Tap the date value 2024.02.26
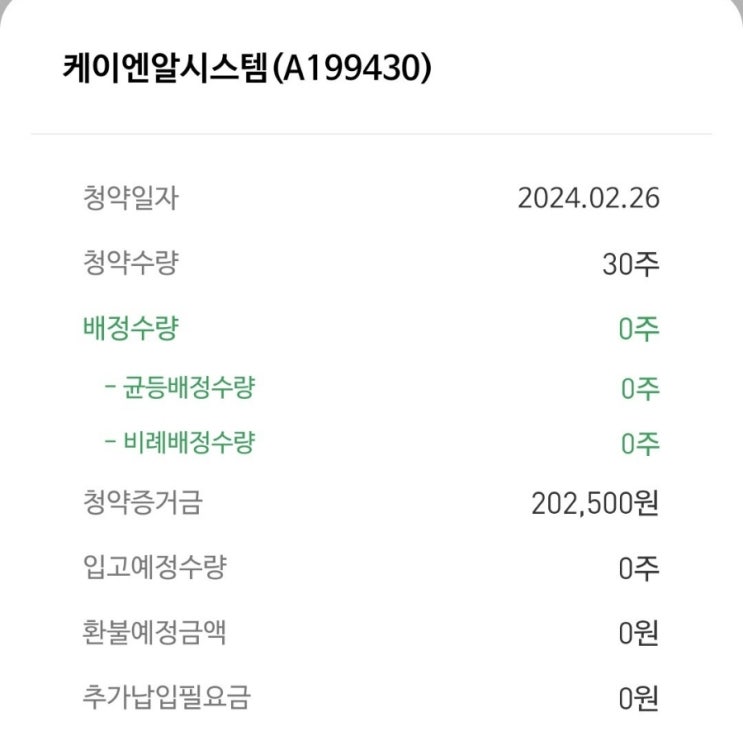 tap(588, 198)
